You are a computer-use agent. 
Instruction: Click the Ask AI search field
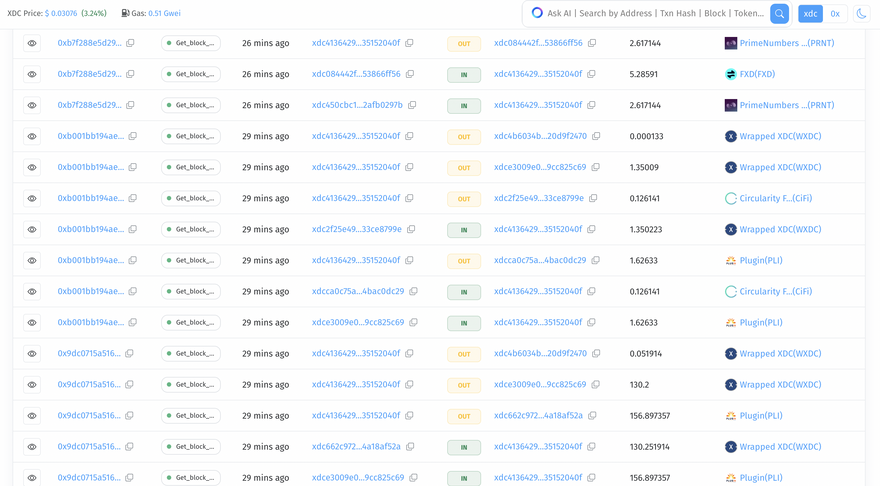click(x=655, y=14)
